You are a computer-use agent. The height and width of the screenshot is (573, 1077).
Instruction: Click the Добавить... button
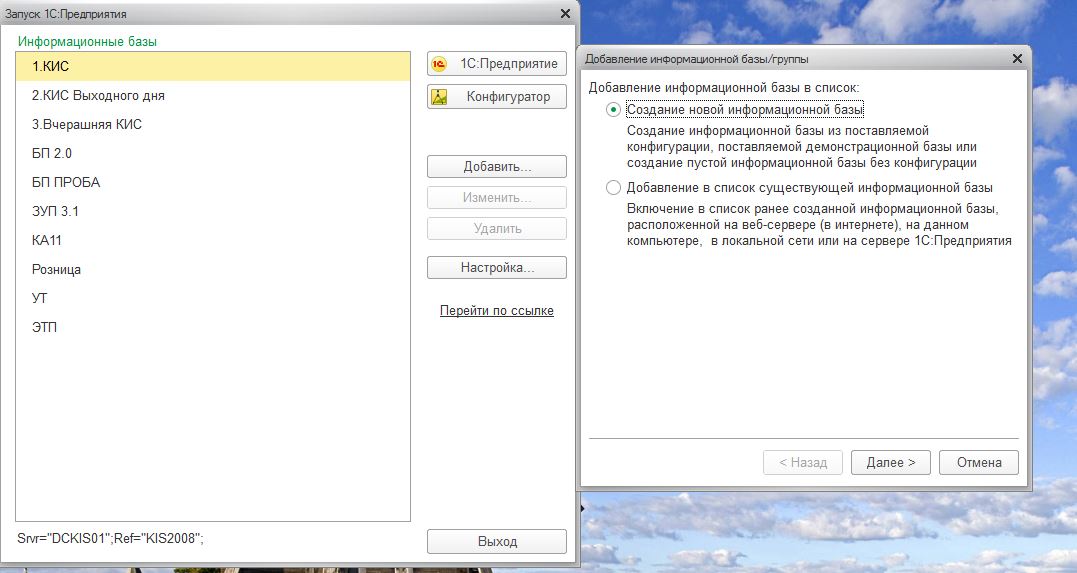pos(497,166)
